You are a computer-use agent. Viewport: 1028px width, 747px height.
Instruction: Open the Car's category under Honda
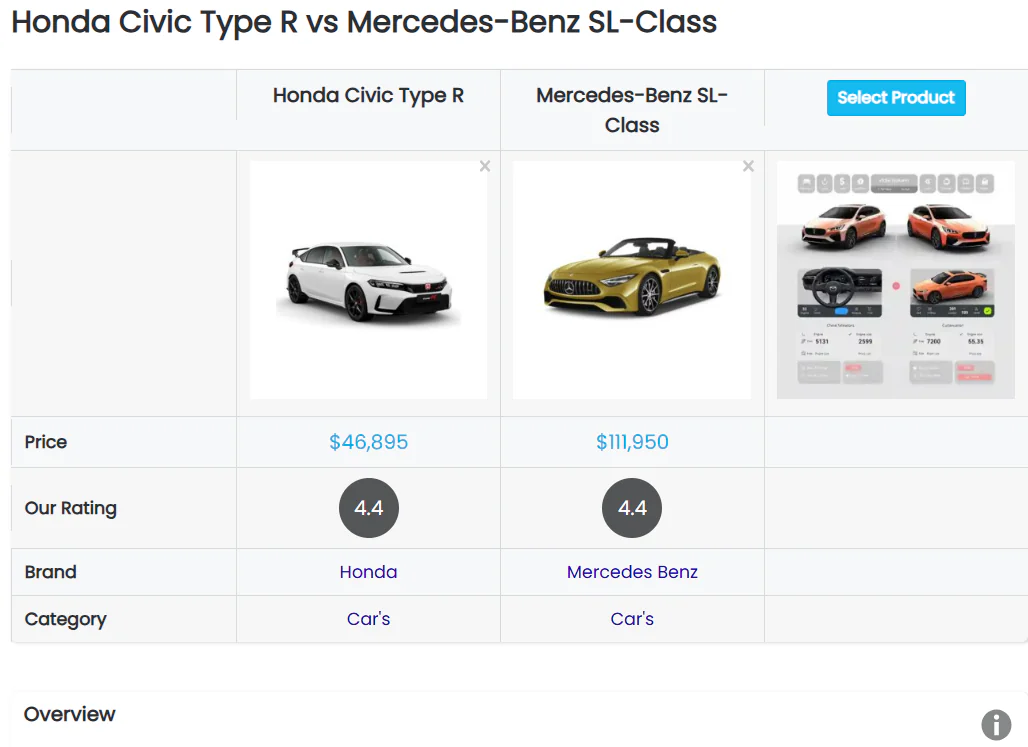pos(368,619)
